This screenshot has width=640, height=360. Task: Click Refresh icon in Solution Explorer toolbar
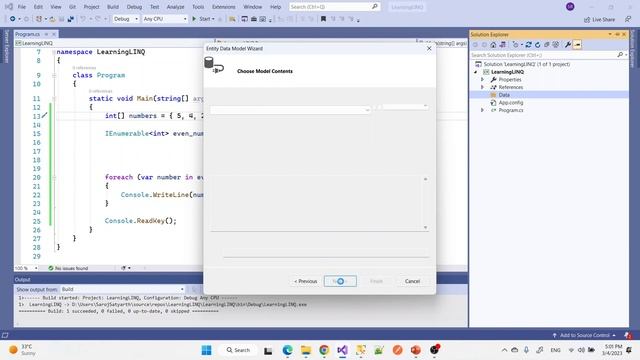point(538,45)
